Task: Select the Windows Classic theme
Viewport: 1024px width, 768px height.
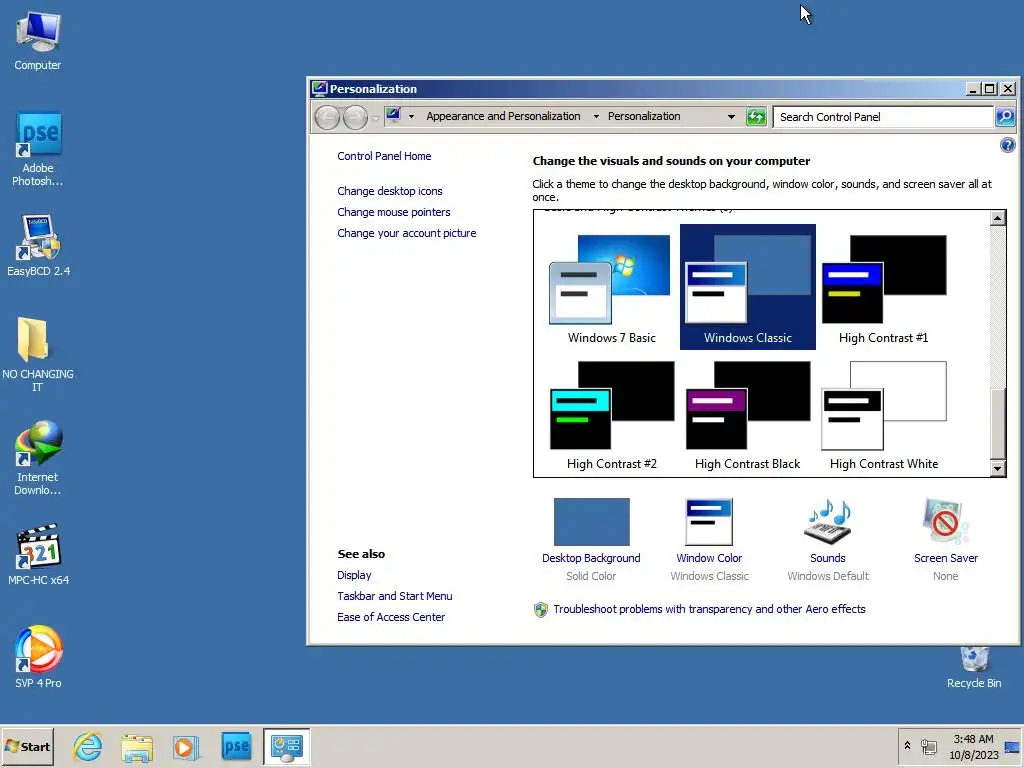Action: [x=748, y=287]
